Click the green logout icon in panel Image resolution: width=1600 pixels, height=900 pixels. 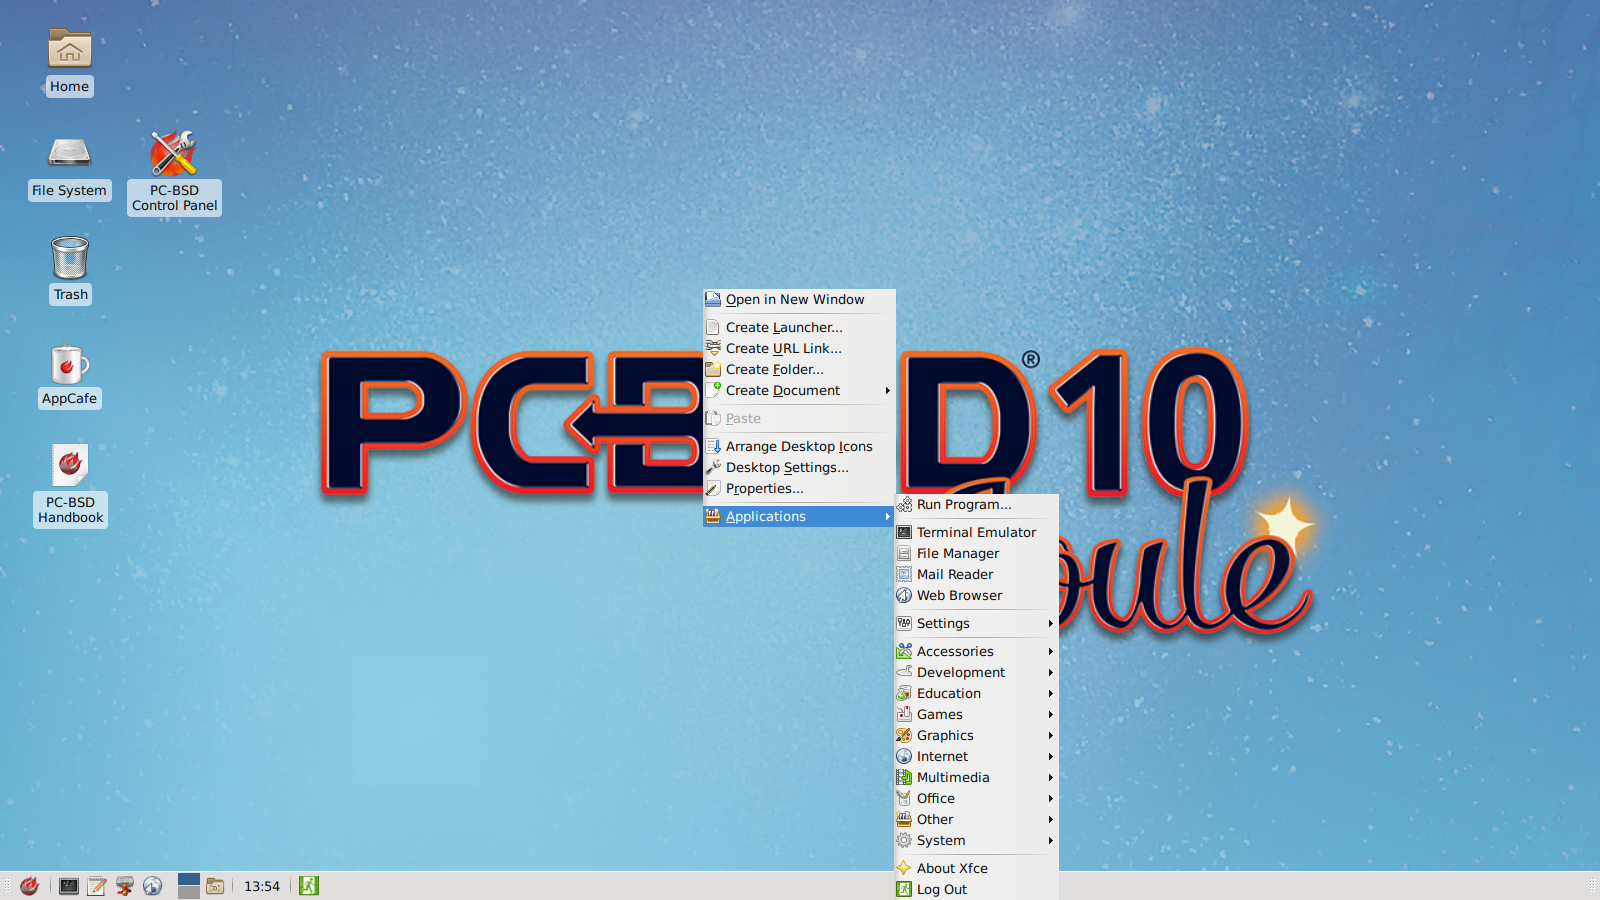tap(309, 886)
